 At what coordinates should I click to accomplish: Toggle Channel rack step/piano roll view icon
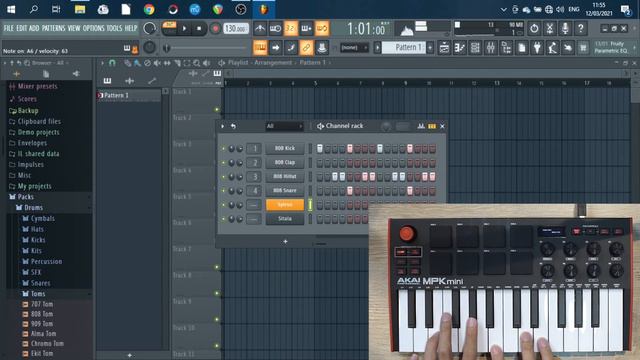click(432, 126)
